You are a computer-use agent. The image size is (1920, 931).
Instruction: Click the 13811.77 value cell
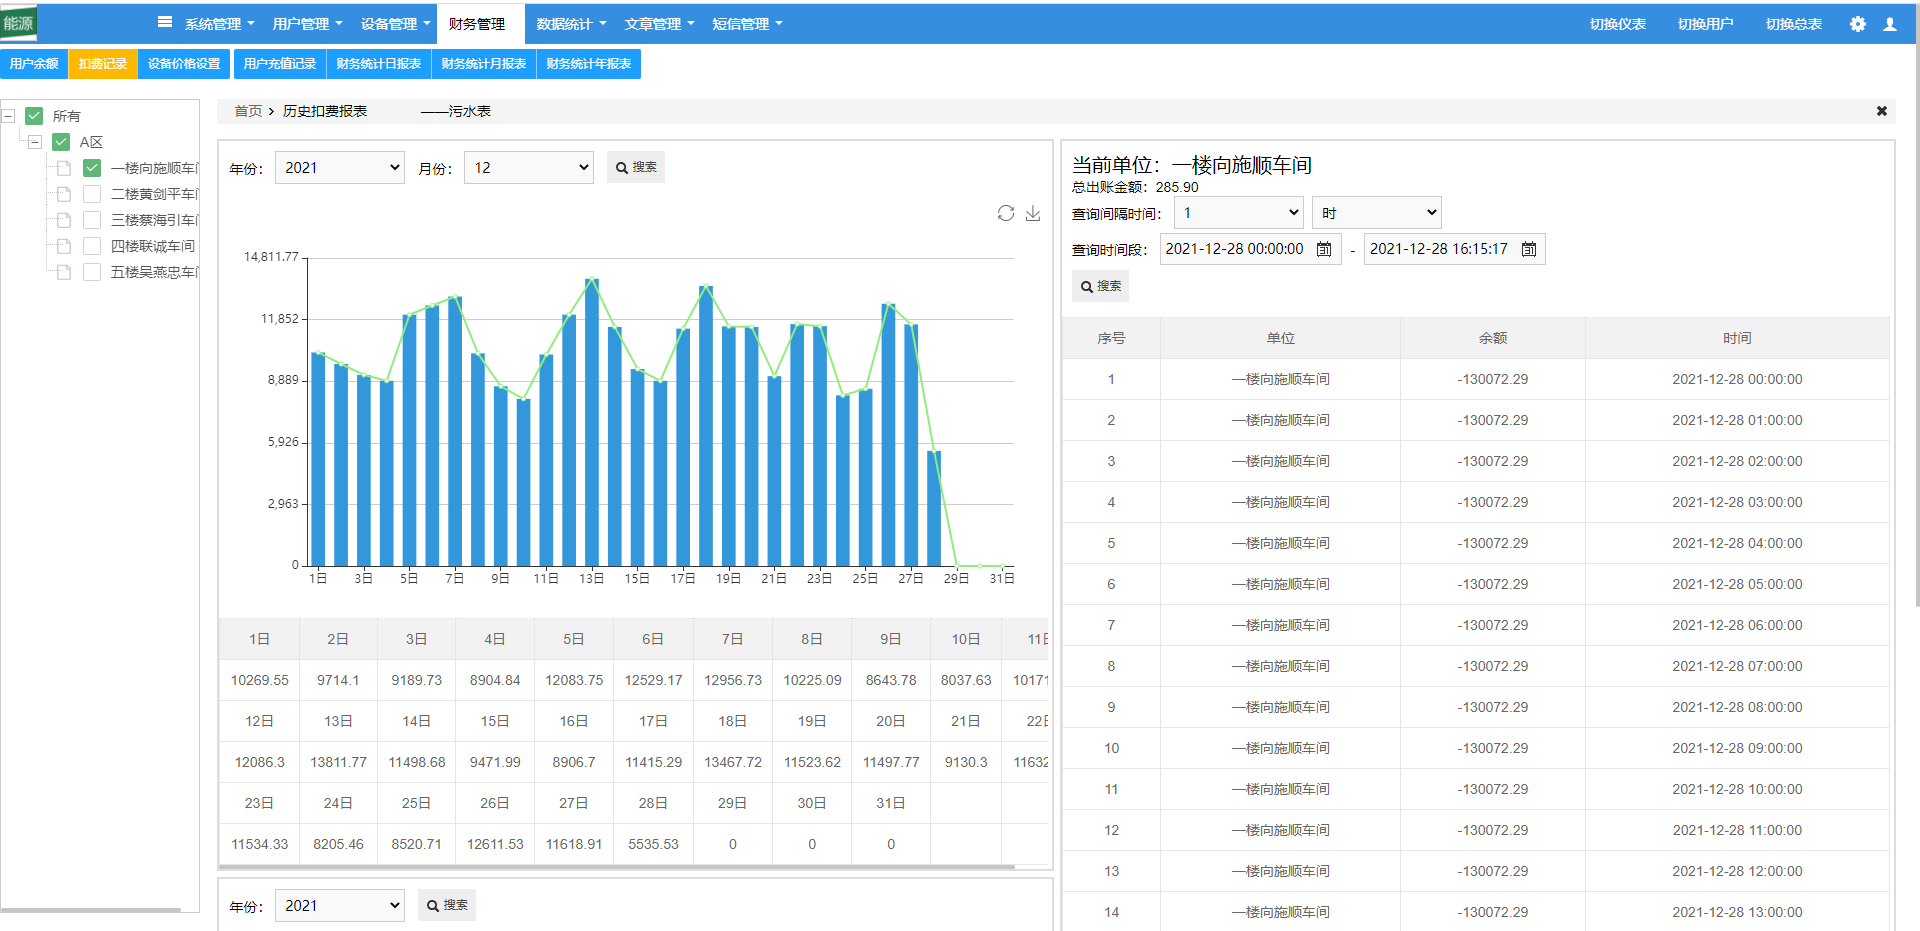pyautogui.click(x=338, y=762)
